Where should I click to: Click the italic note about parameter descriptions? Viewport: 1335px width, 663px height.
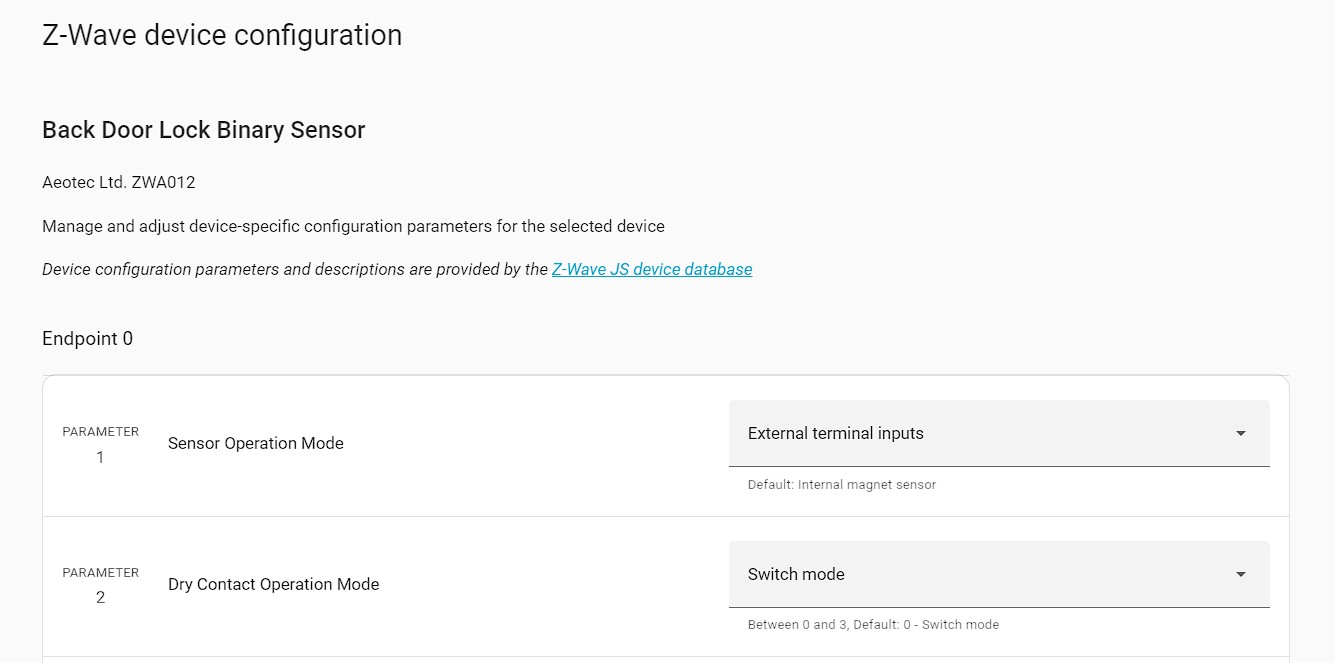pos(295,269)
